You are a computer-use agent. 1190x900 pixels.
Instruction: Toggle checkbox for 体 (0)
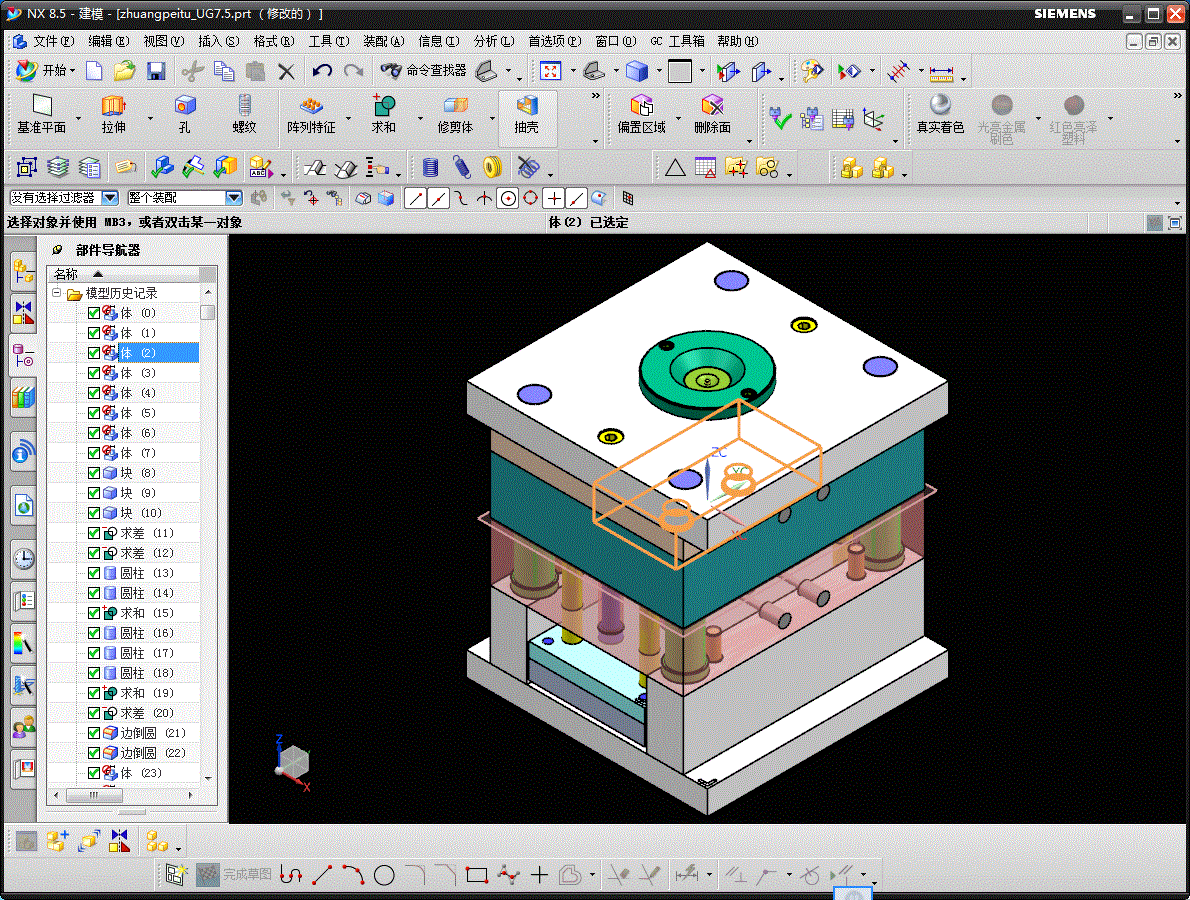coord(94,313)
